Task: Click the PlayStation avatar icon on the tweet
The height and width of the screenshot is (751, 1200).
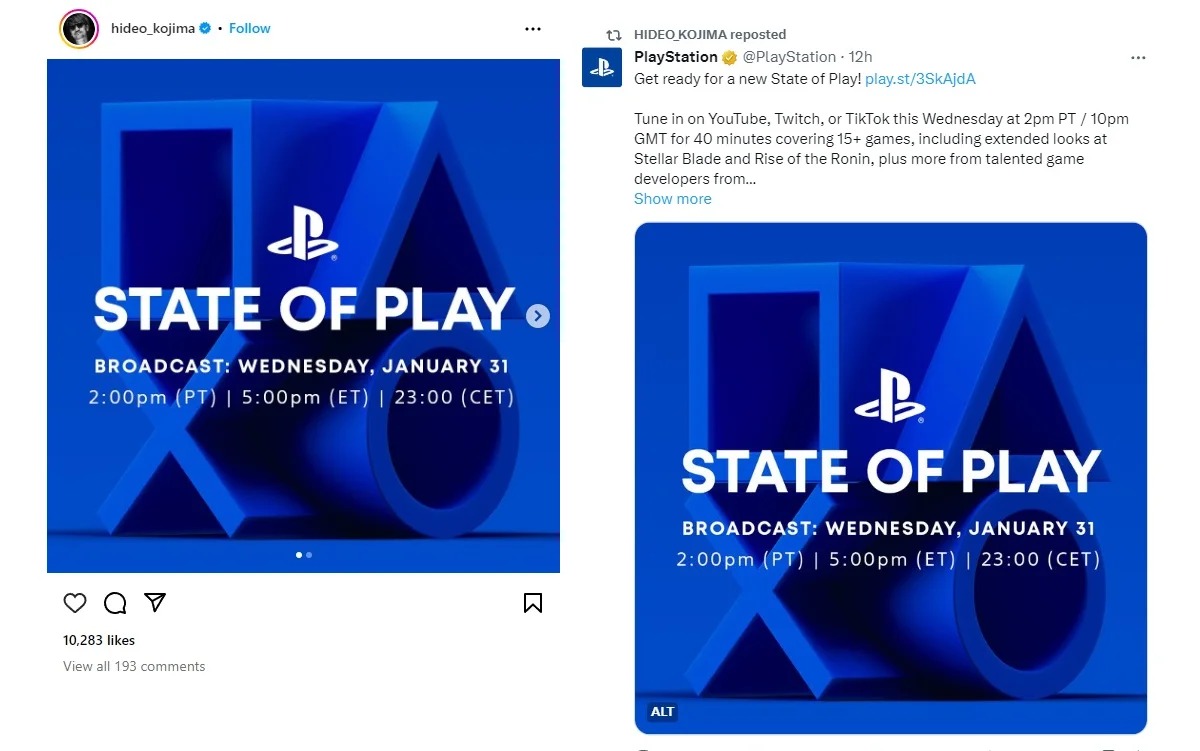Action: click(601, 68)
